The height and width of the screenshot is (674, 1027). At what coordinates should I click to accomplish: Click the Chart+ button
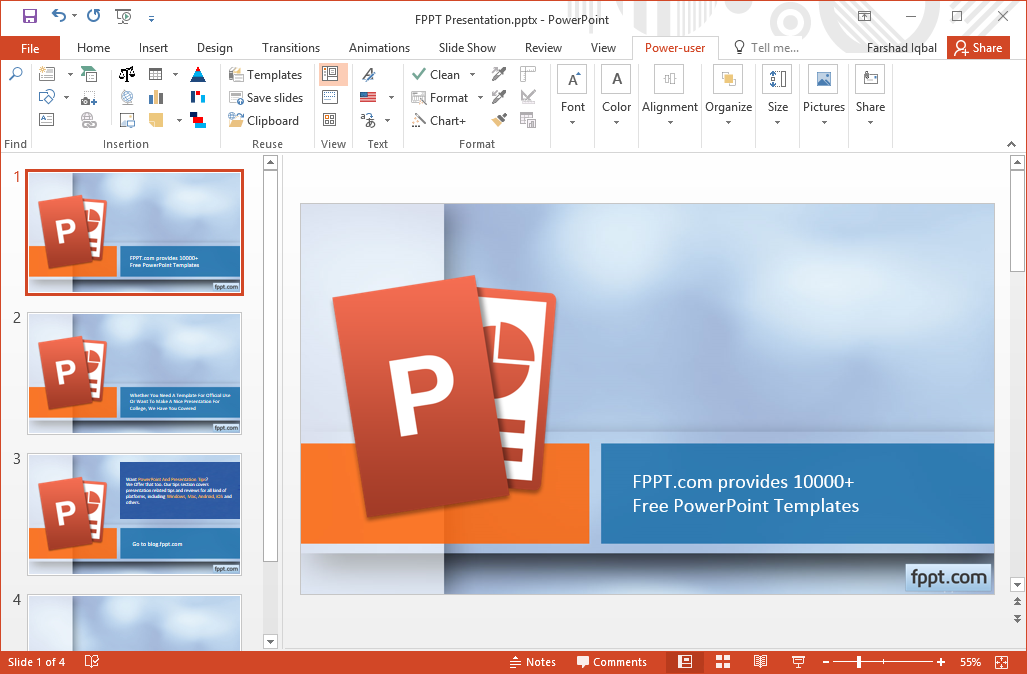tap(438, 121)
